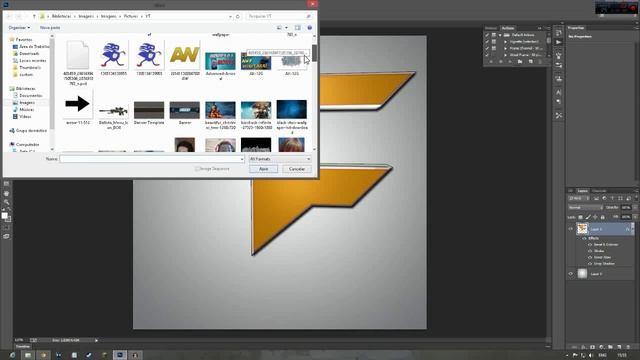The height and width of the screenshot is (360, 640).
Task: Change the screen mode
Action: pyautogui.click(x=6, y=236)
